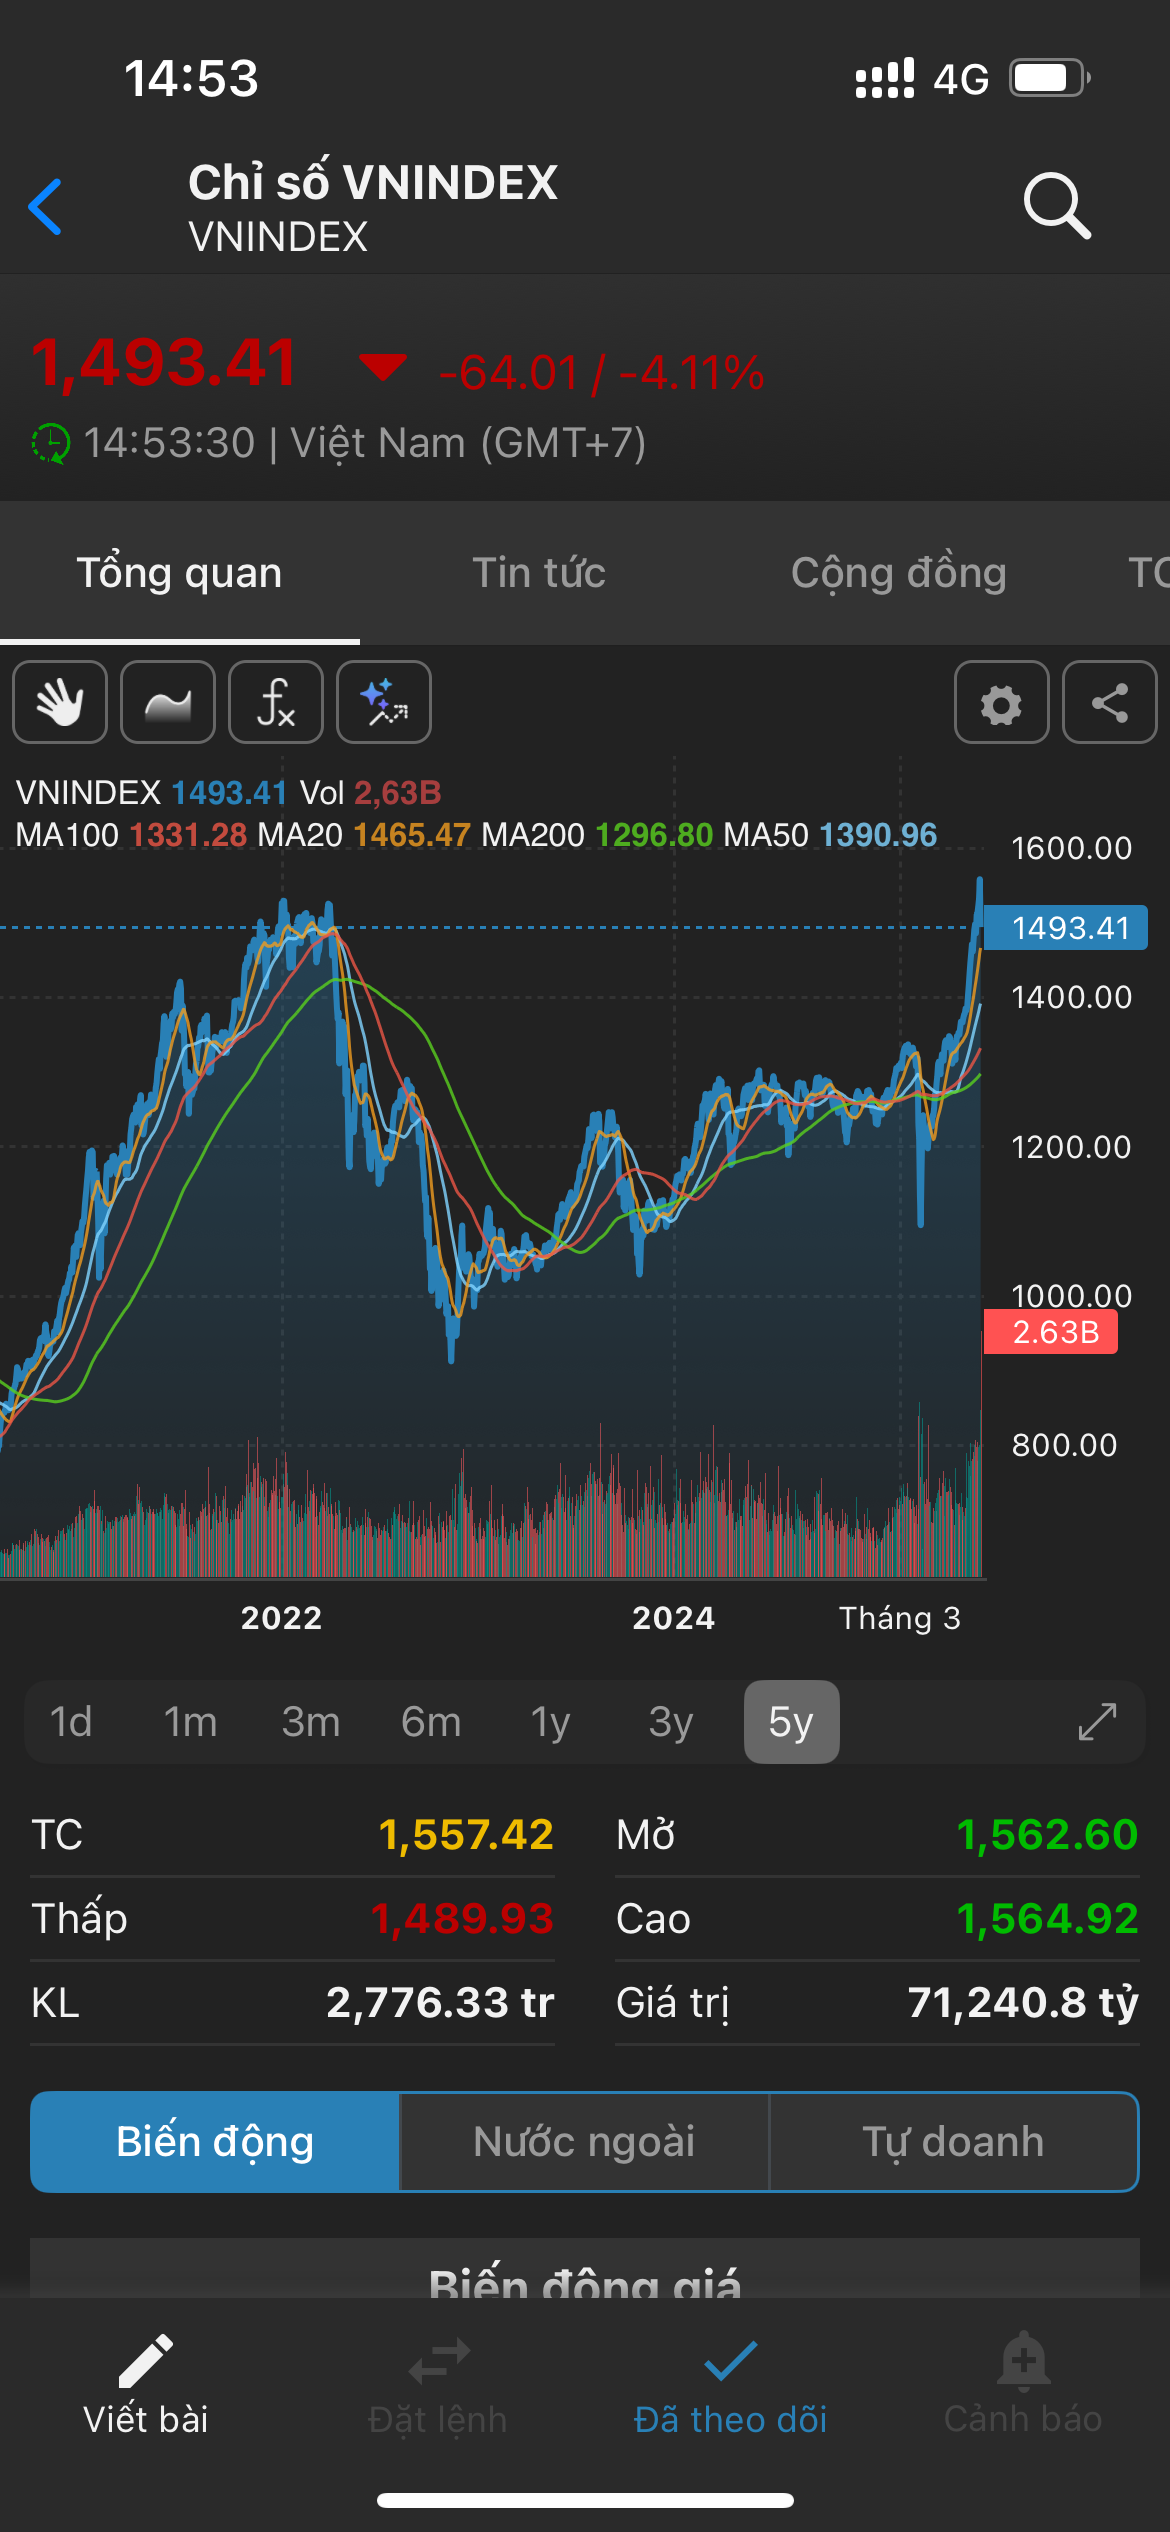The image size is (1170, 2532).
Task: Select the 5y timeframe
Action: (x=791, y=1722)
